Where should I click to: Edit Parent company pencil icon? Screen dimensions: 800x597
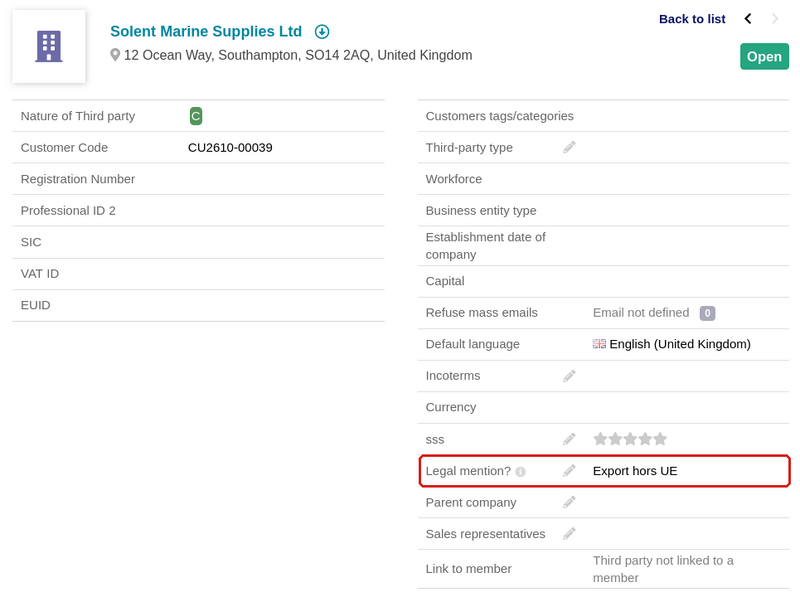pyautogui.click(x=569, y=503)
